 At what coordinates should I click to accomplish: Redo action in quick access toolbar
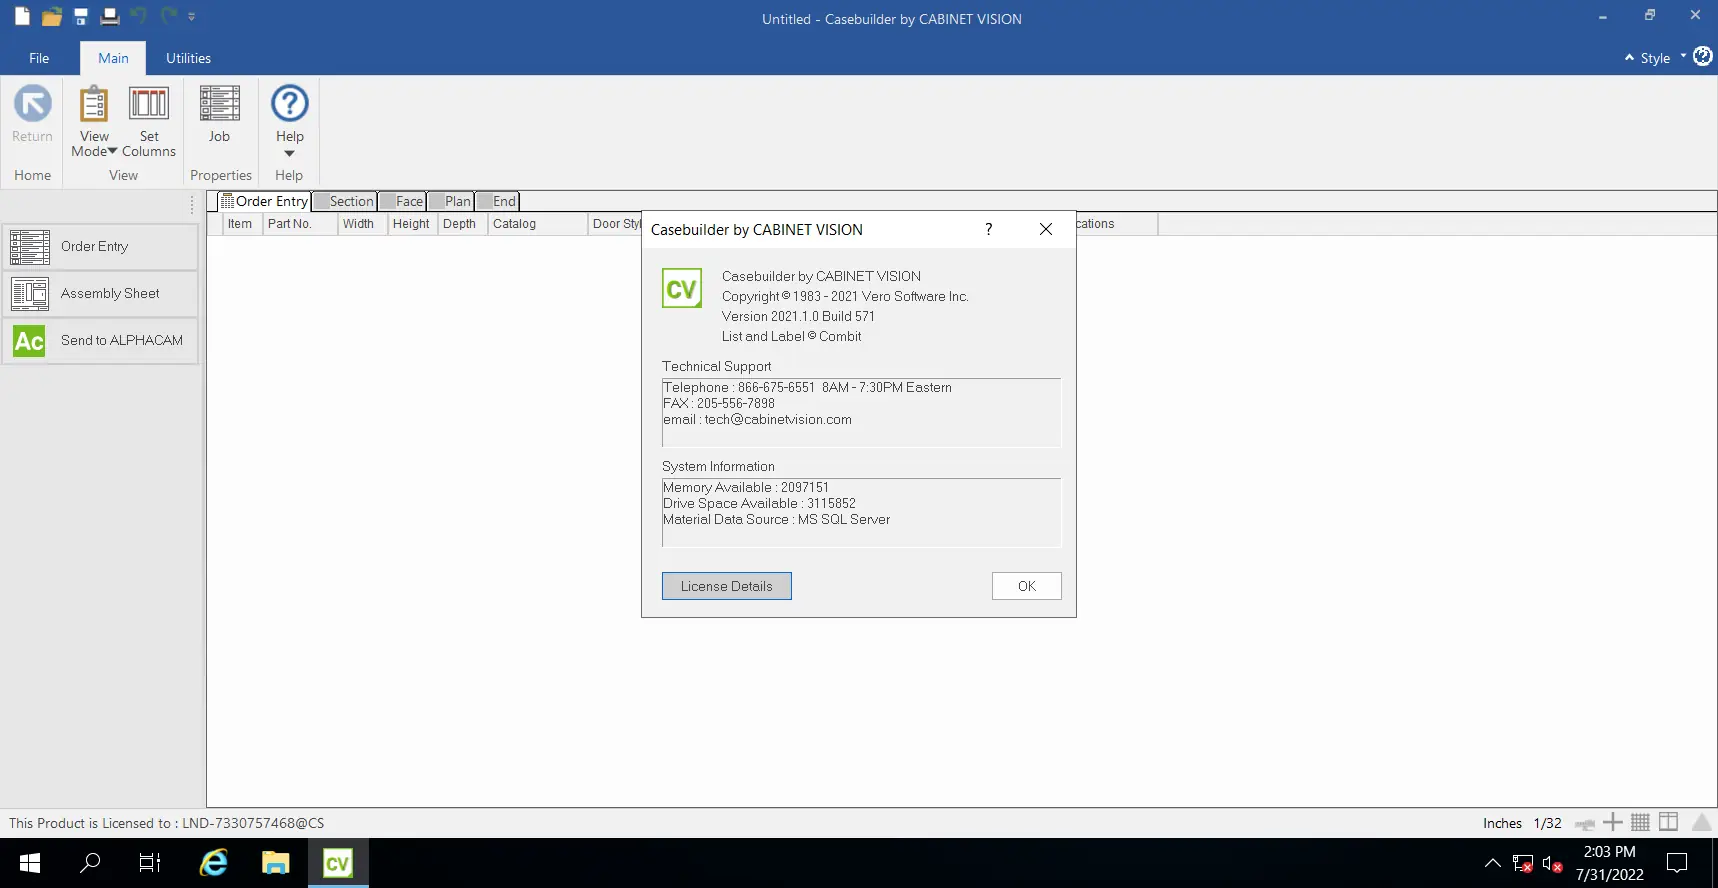point(169,16)
